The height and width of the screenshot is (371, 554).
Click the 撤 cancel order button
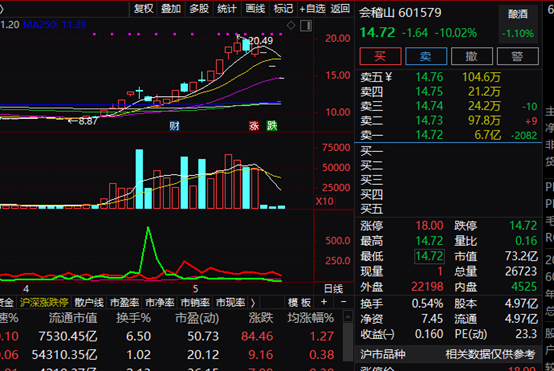[x=472, y=56]
